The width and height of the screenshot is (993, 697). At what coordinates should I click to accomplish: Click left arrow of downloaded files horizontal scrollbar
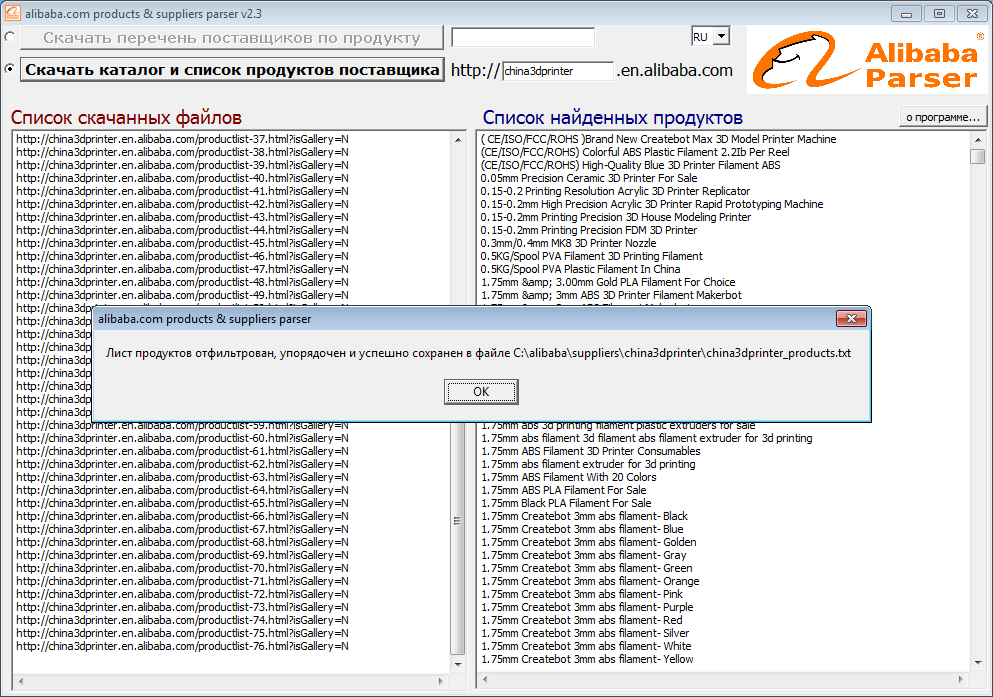[21, 681]
